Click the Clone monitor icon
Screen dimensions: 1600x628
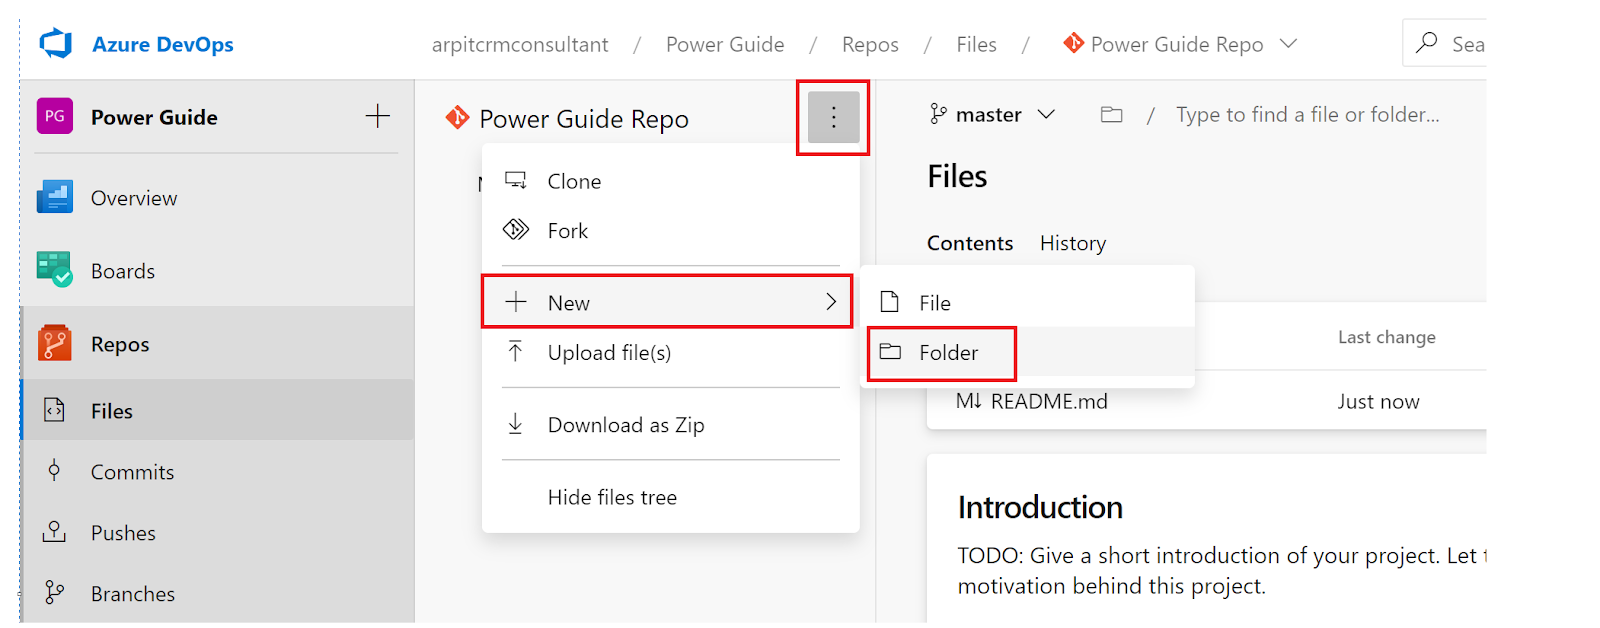pos(516,180)
